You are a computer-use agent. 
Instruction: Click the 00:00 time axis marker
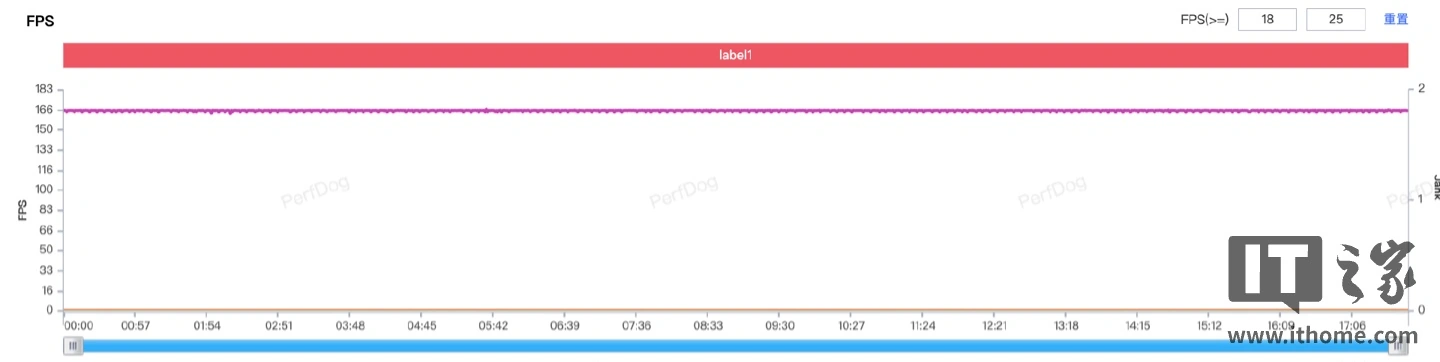[x=79, y=326]
